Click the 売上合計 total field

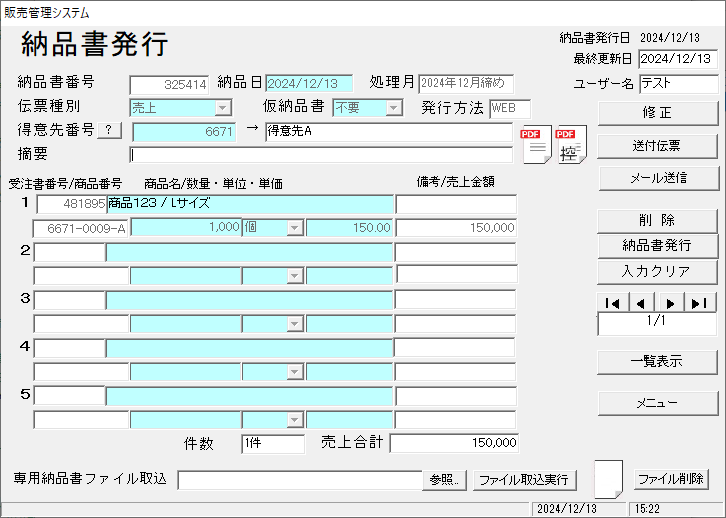pos(454,443)
